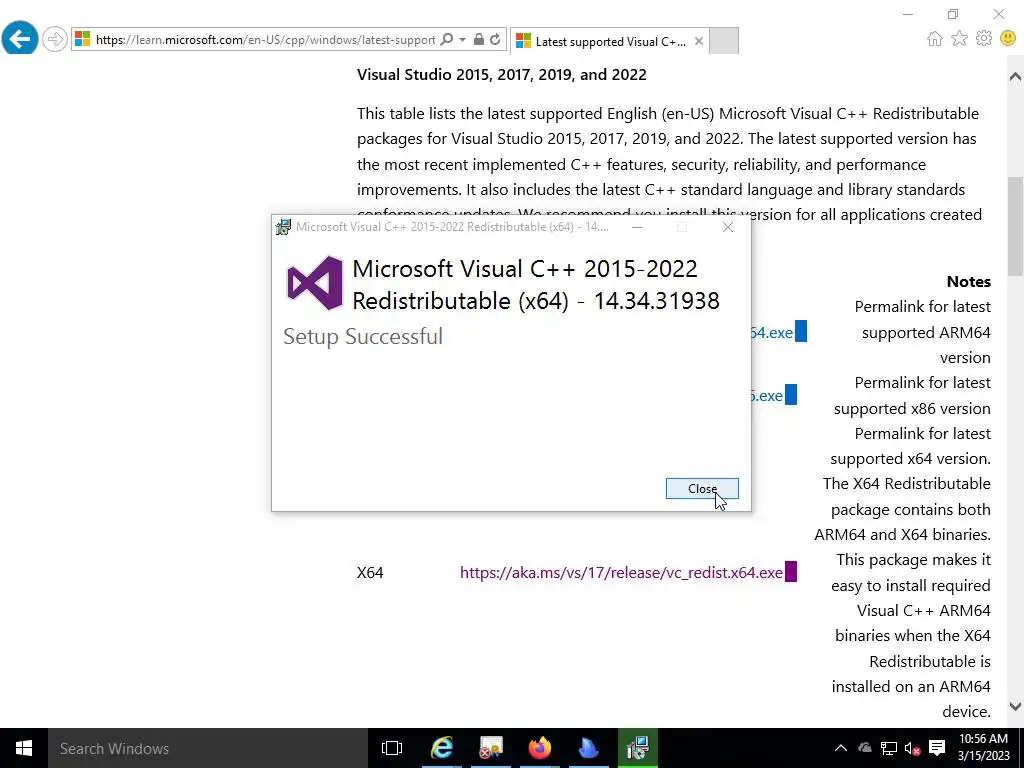Close setup dialog using title bar X
This screenshot has height=768, width=1024.
point(728,227)
